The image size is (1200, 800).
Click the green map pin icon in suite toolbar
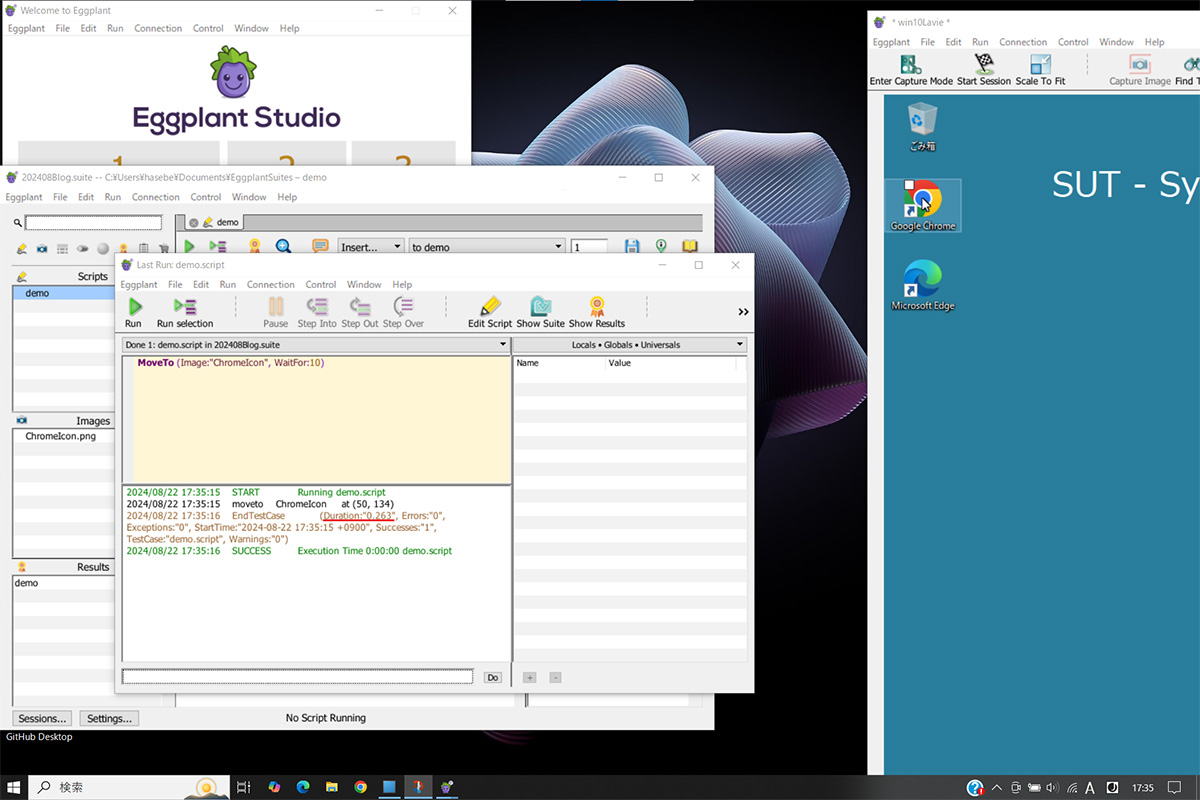point(661,246)
